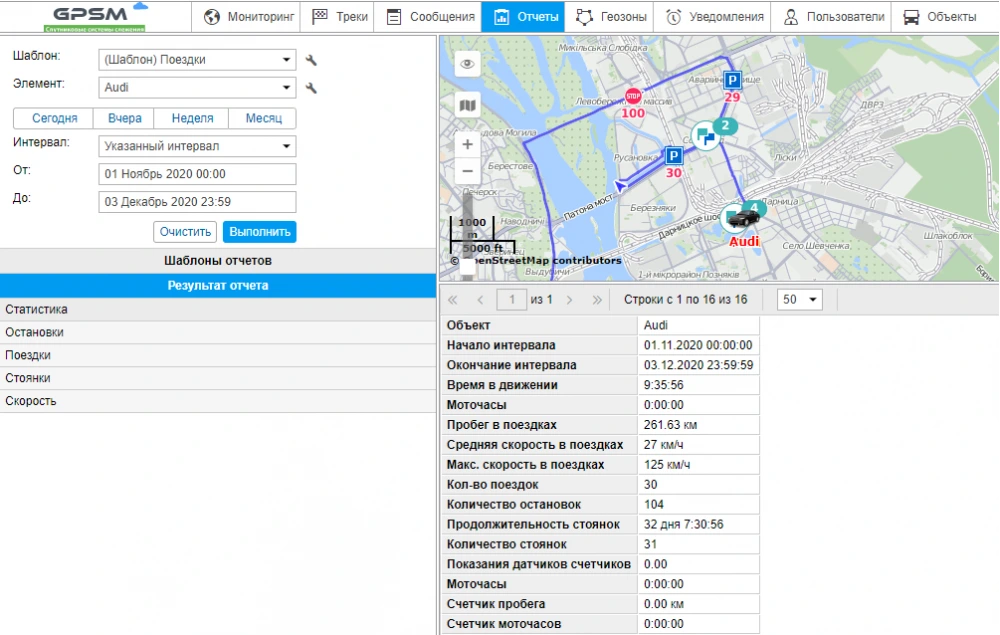Select the Сегодня period option

[x=54, y=118]
